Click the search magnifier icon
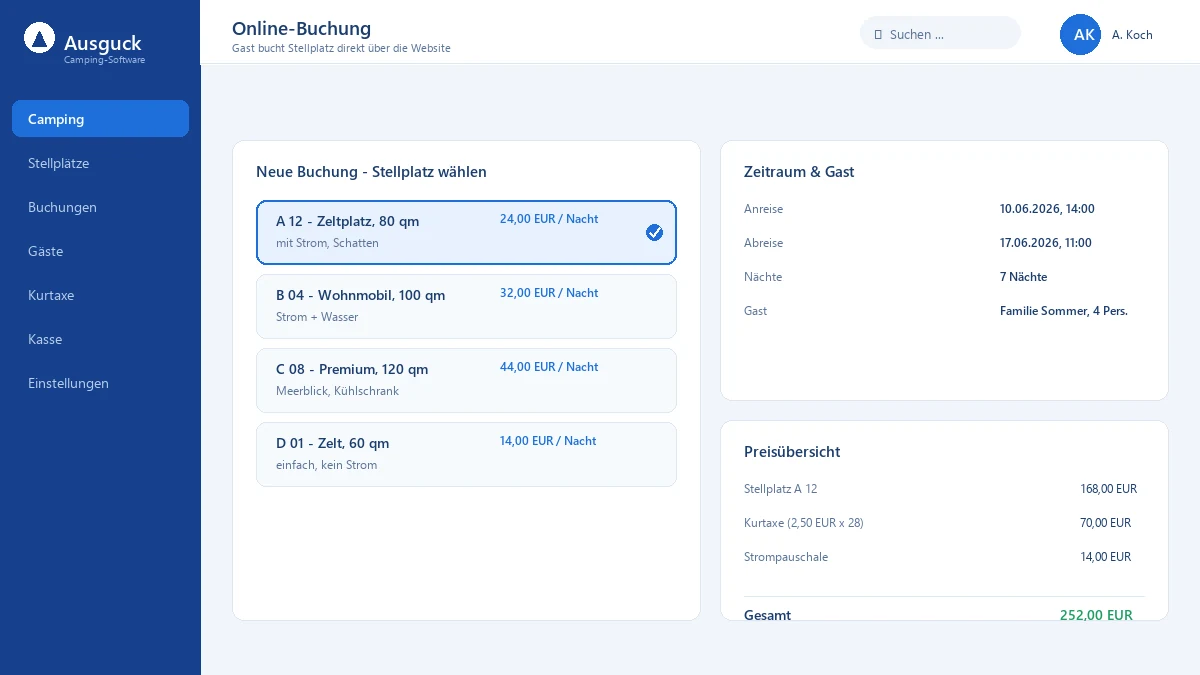 point(878,34)
